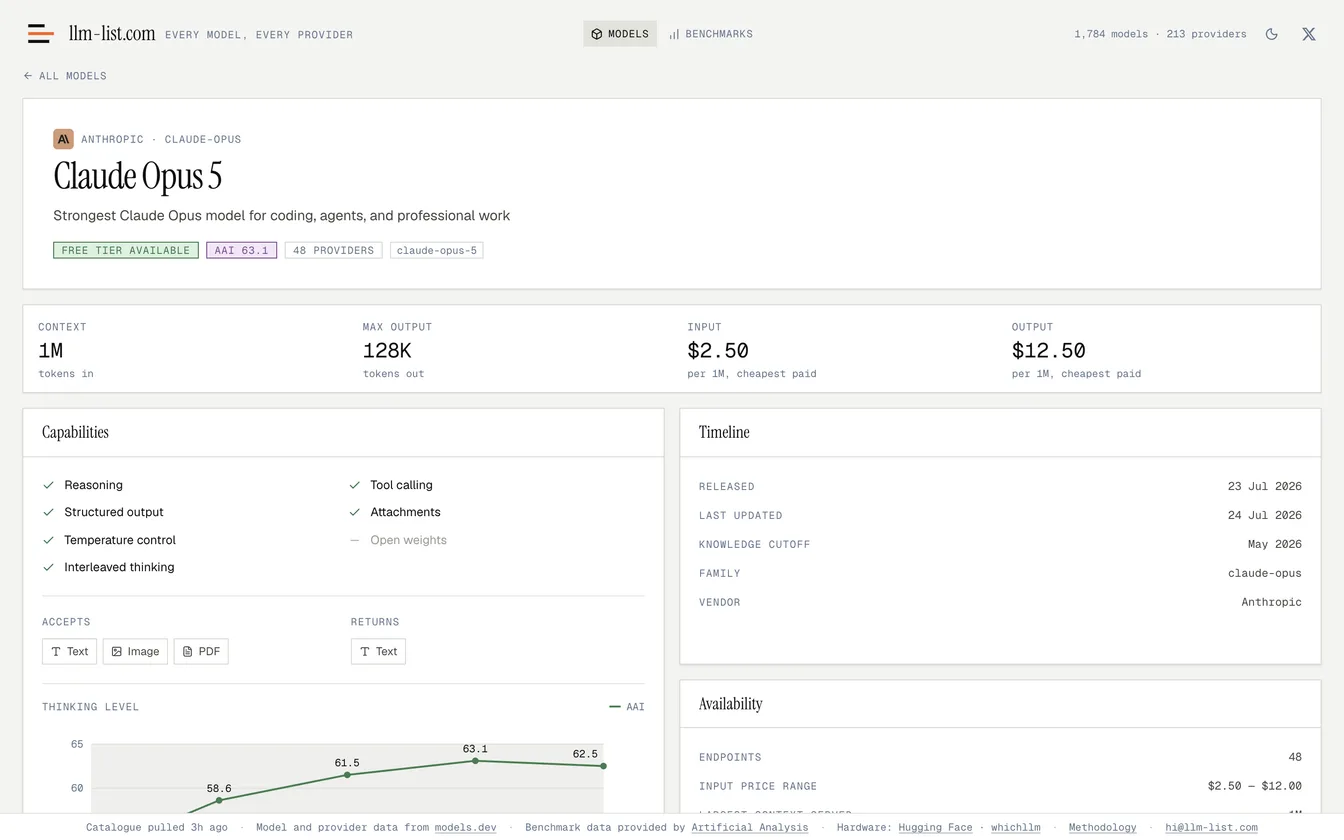1344x840 pixels.
Task: Click the dash icon beside Open weights
Action: pos(354,540)
